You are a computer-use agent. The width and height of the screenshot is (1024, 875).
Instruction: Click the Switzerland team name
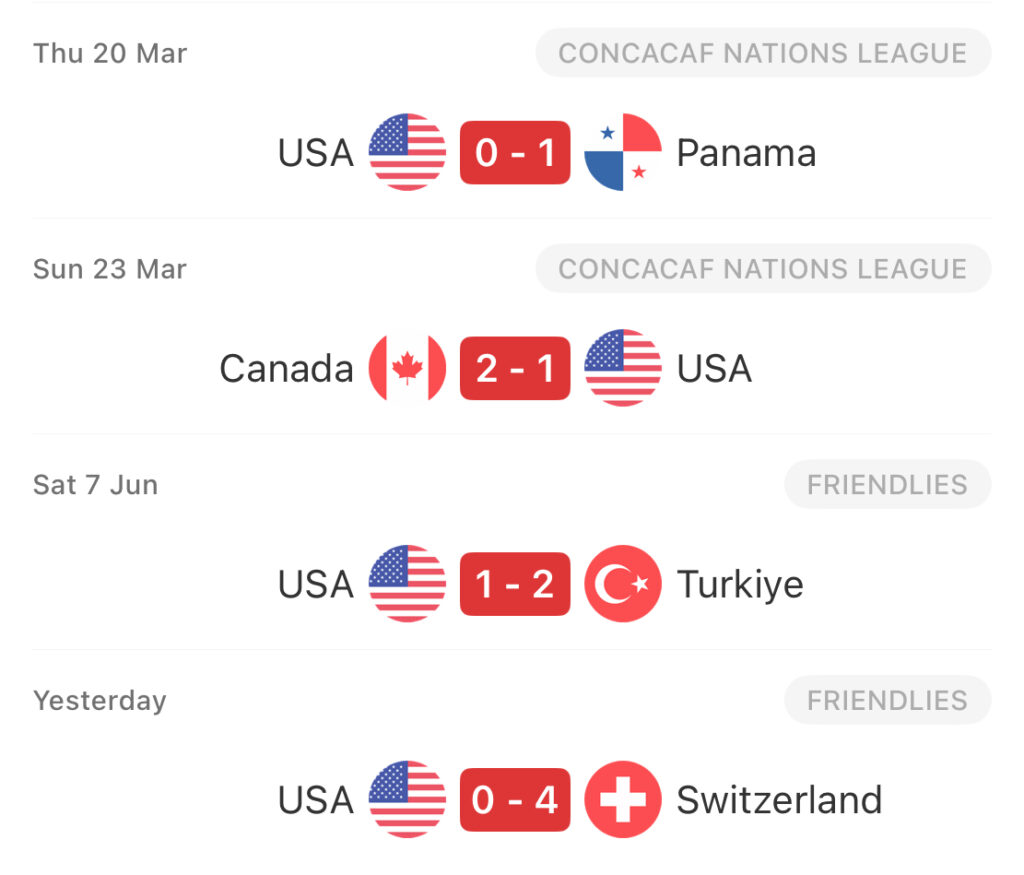click(x=779, y=800)
